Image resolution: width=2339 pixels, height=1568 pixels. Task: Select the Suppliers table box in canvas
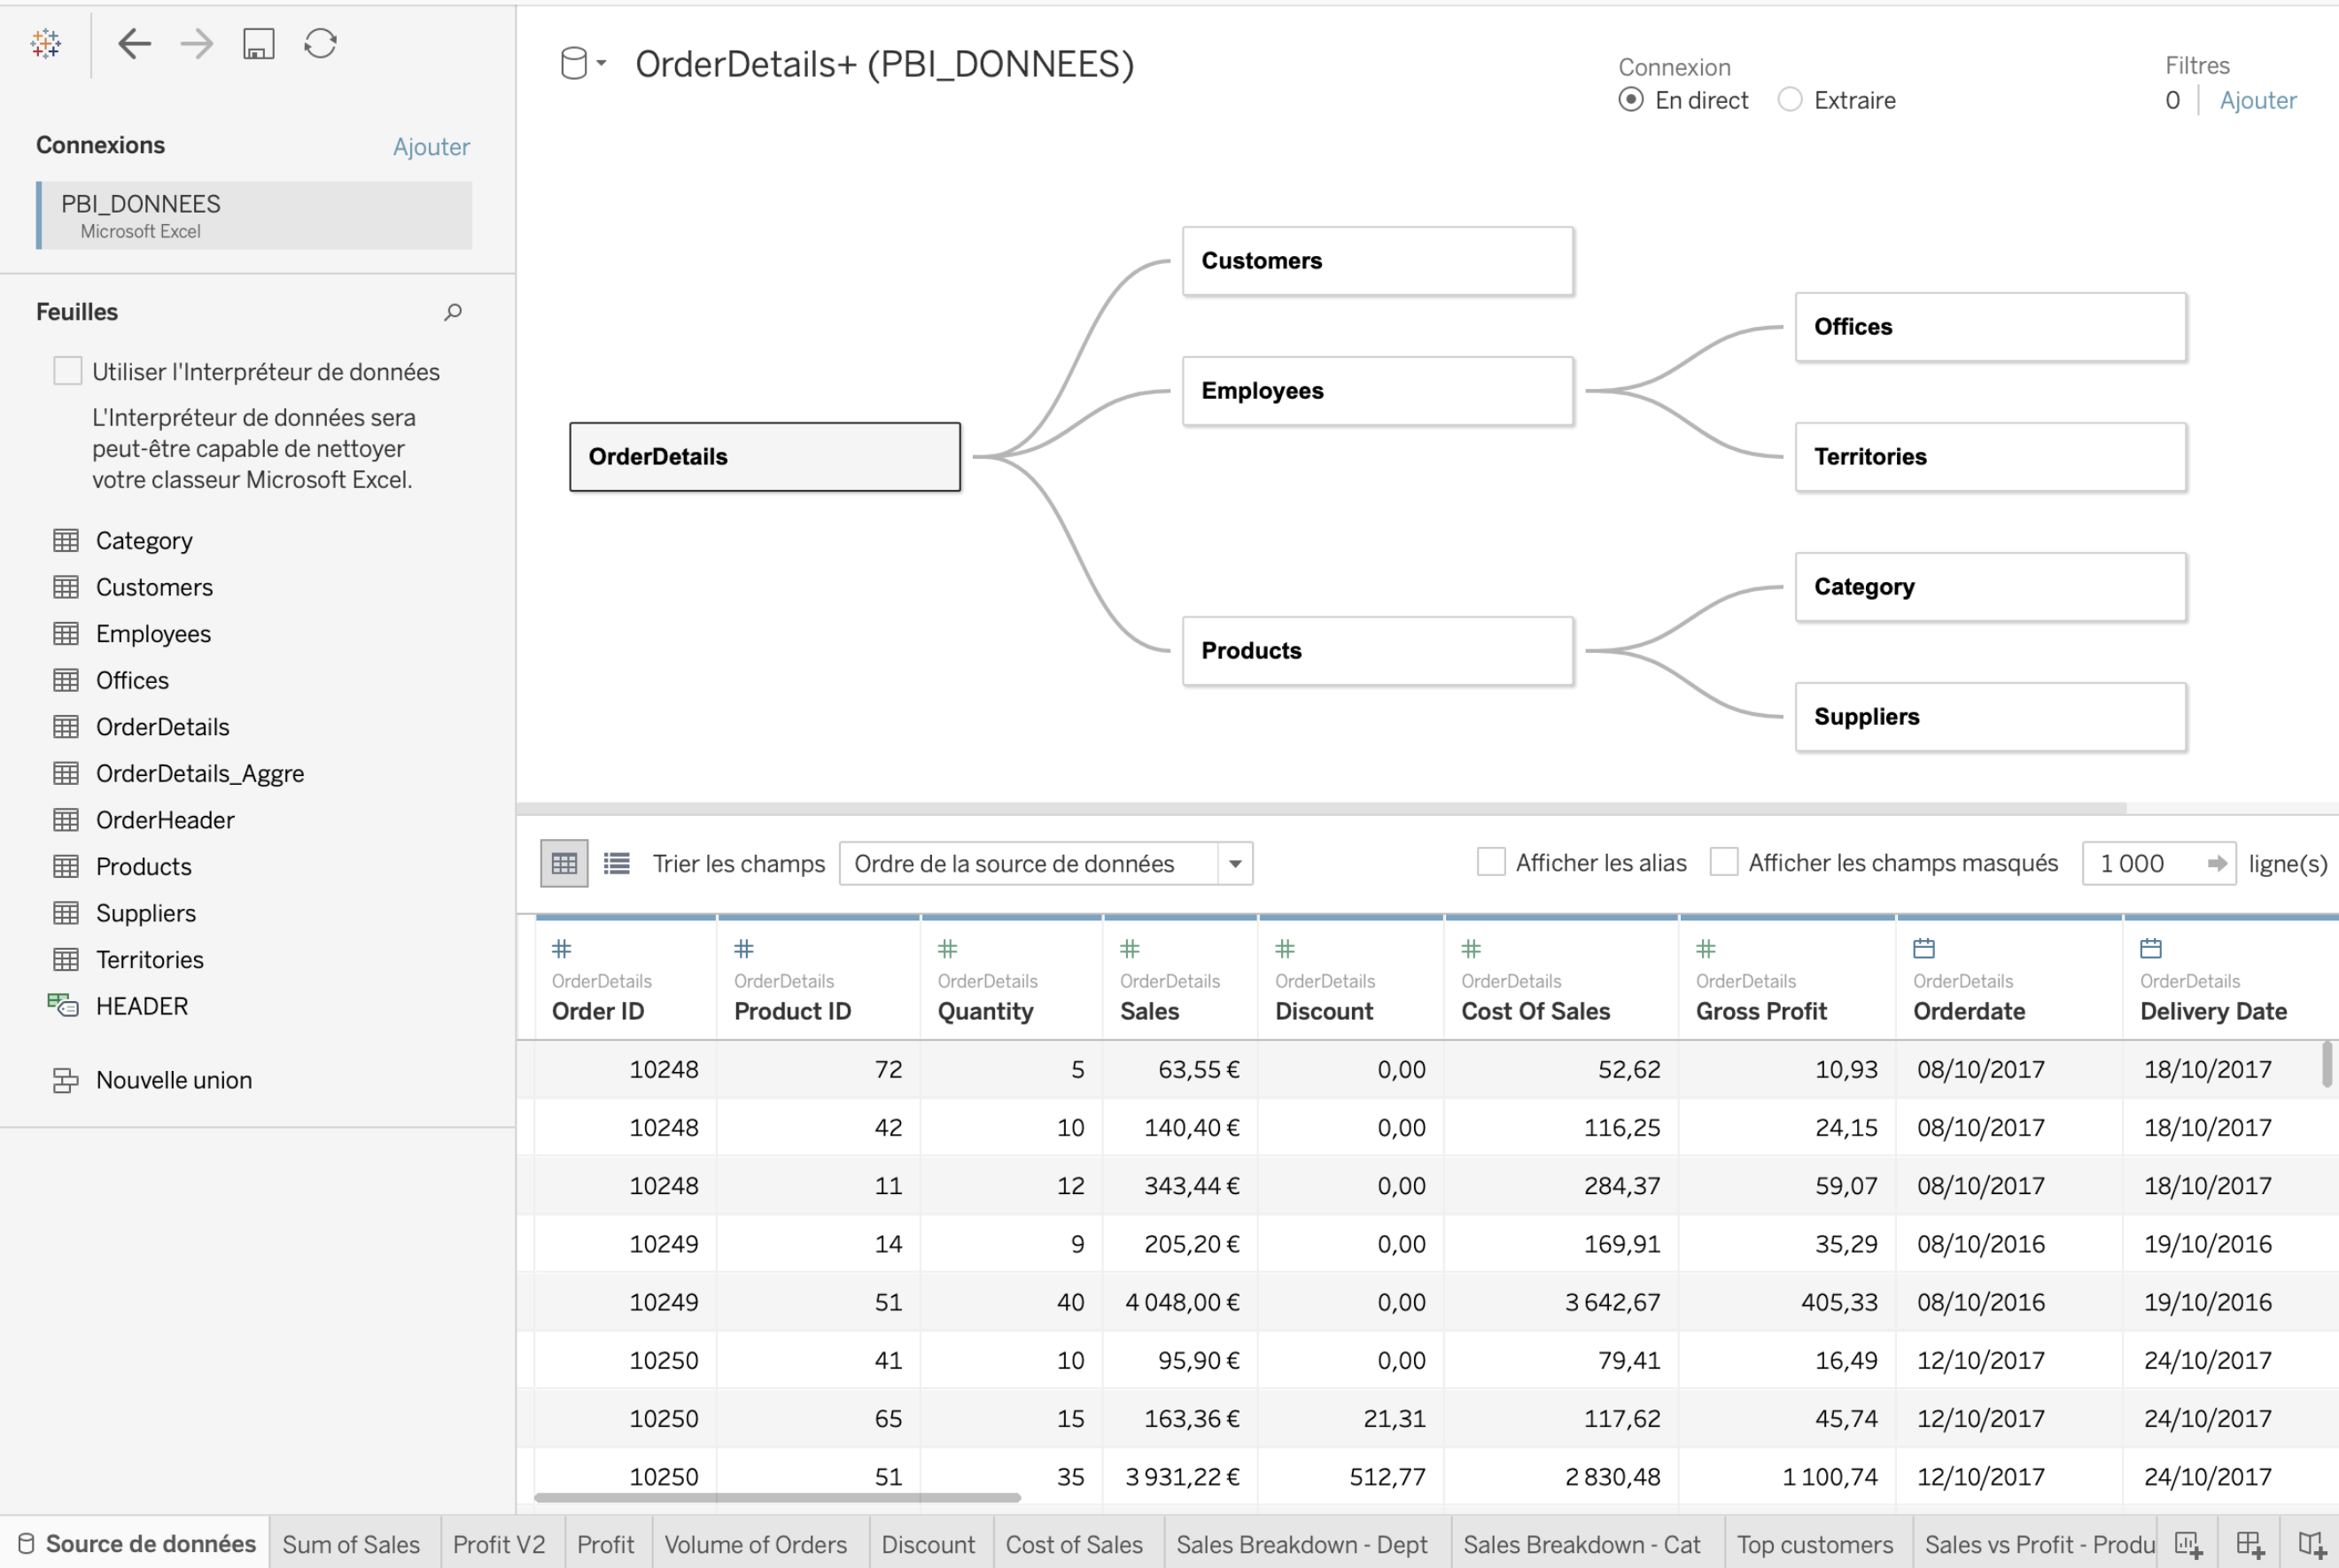click(x=1991, y=717)
